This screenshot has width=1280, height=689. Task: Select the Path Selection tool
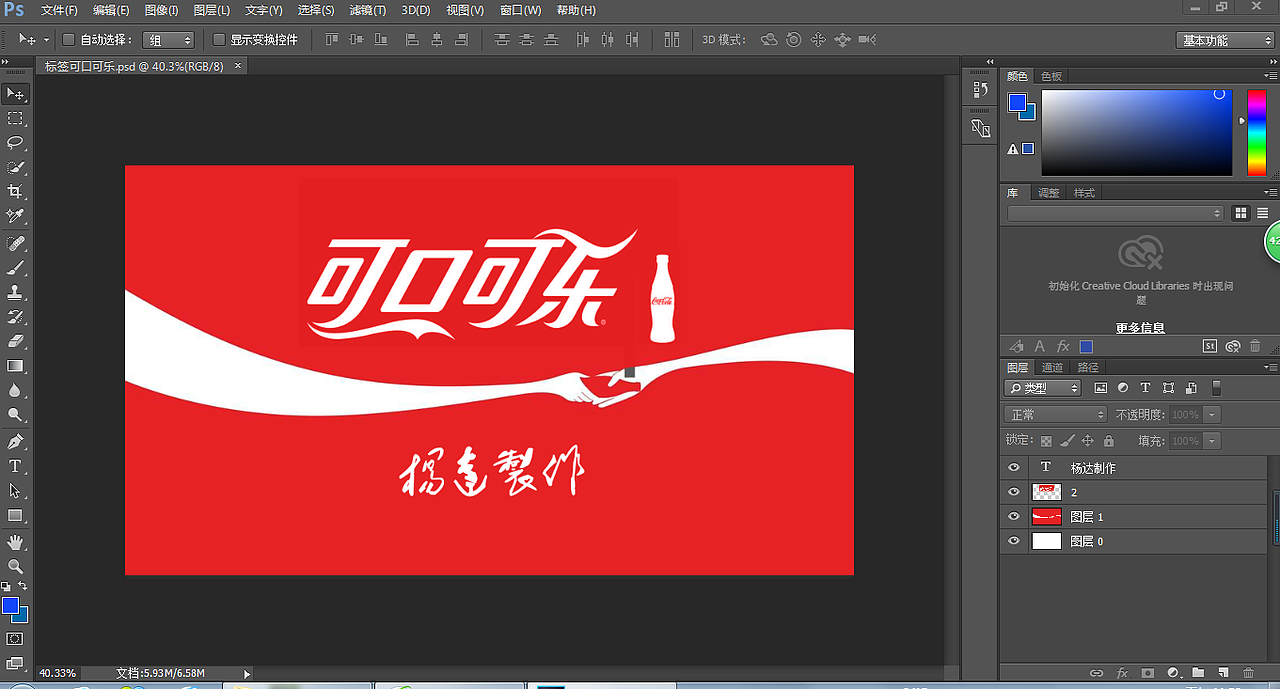point(15,491)
